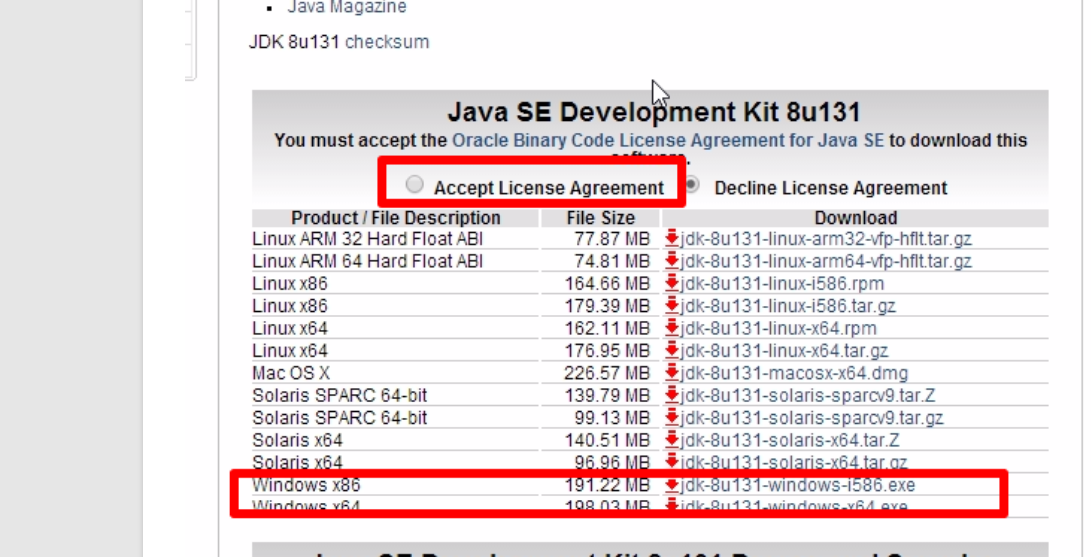Click download arrow icon for solaris-sparcv9.tar.Z

671,394
